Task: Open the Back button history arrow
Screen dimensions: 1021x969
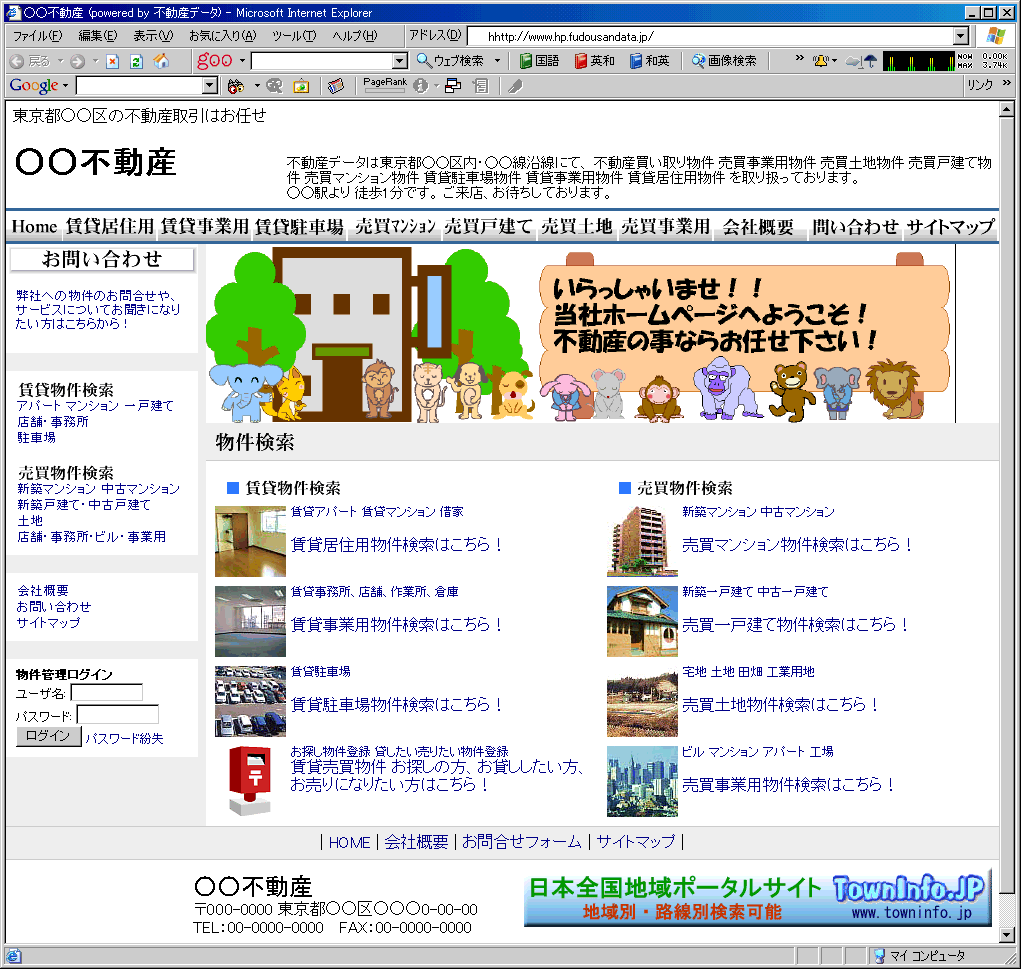Action: [x=60, y=61]
